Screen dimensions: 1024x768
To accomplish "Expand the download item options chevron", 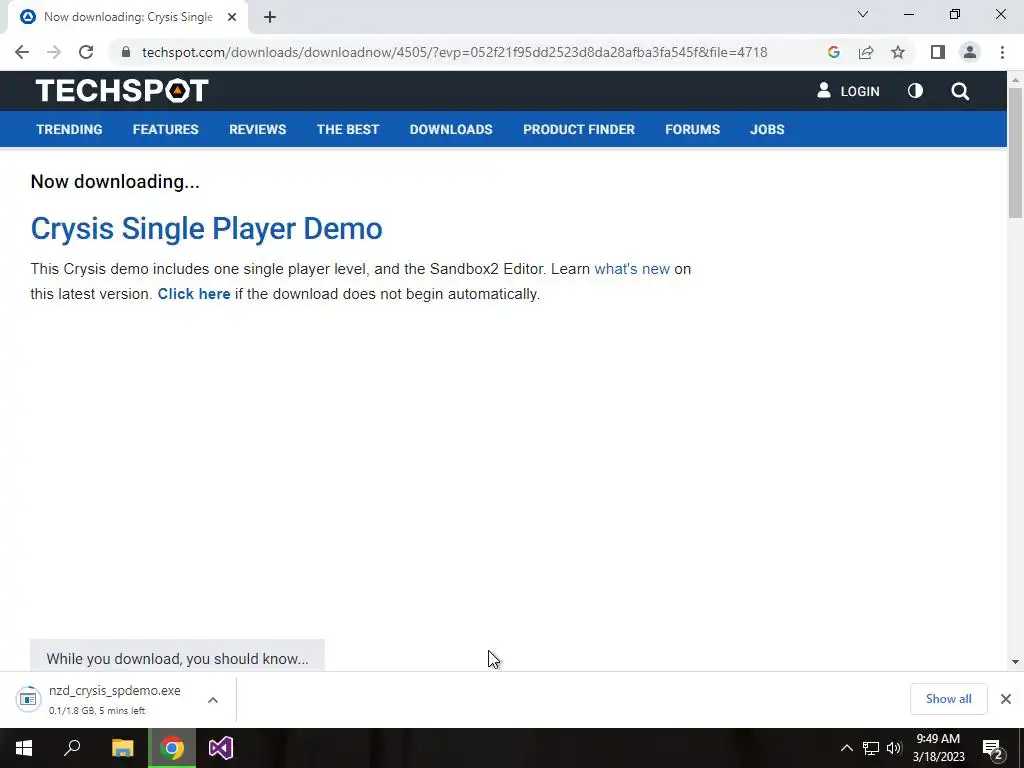I will [x=213, y=699].
